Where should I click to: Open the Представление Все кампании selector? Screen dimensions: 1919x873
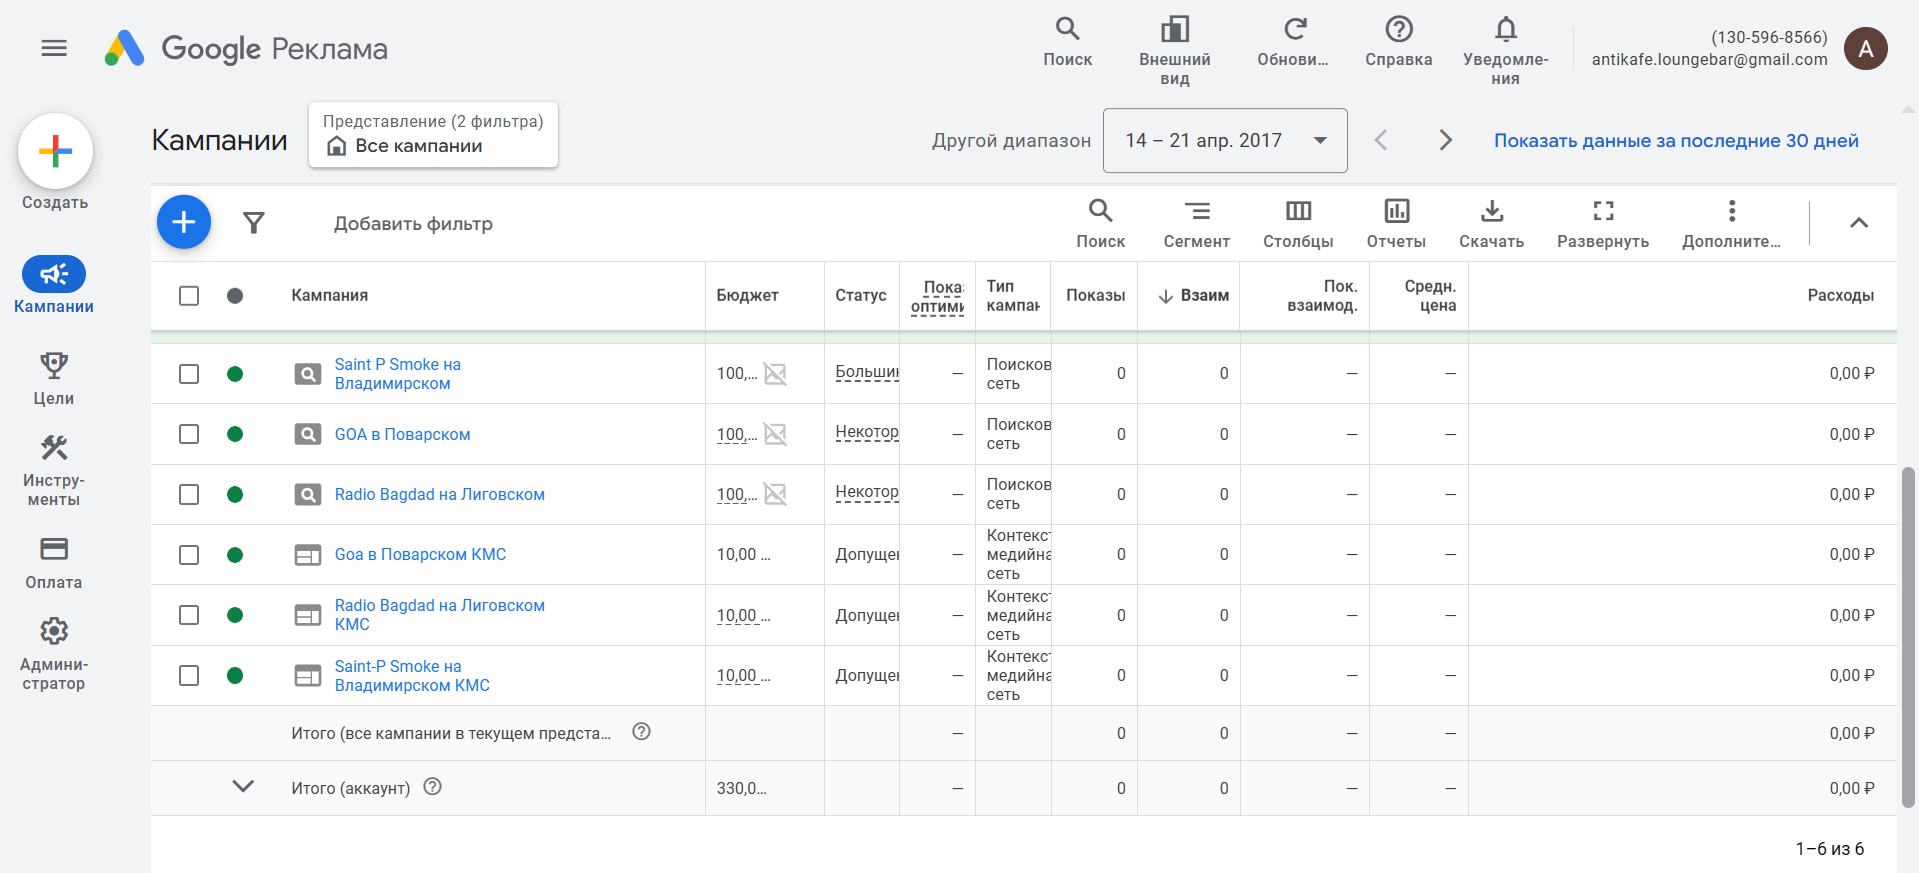tap(433, 135)
